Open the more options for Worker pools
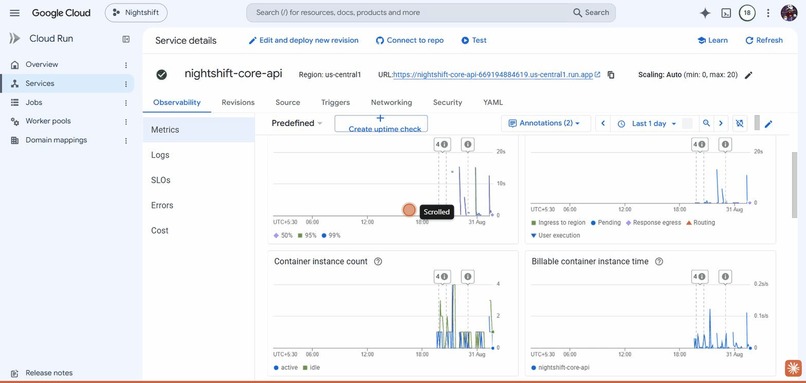Viewport: 806px width, 383px height. point(126,122)
